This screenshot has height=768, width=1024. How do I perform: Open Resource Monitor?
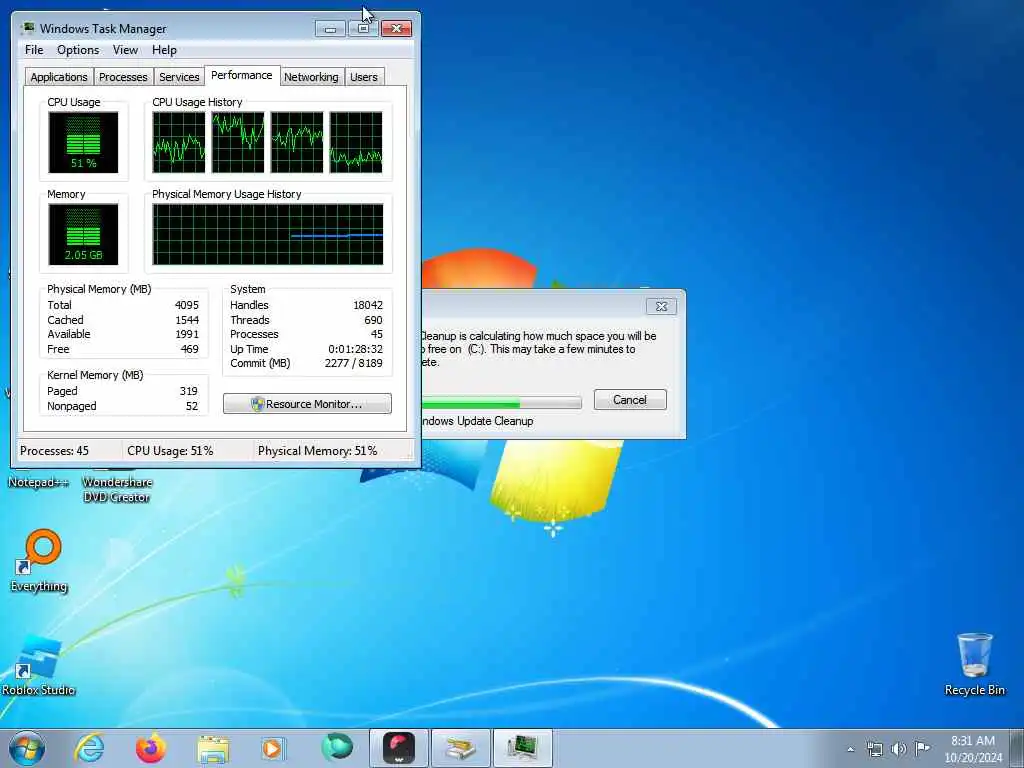[307, 404]
